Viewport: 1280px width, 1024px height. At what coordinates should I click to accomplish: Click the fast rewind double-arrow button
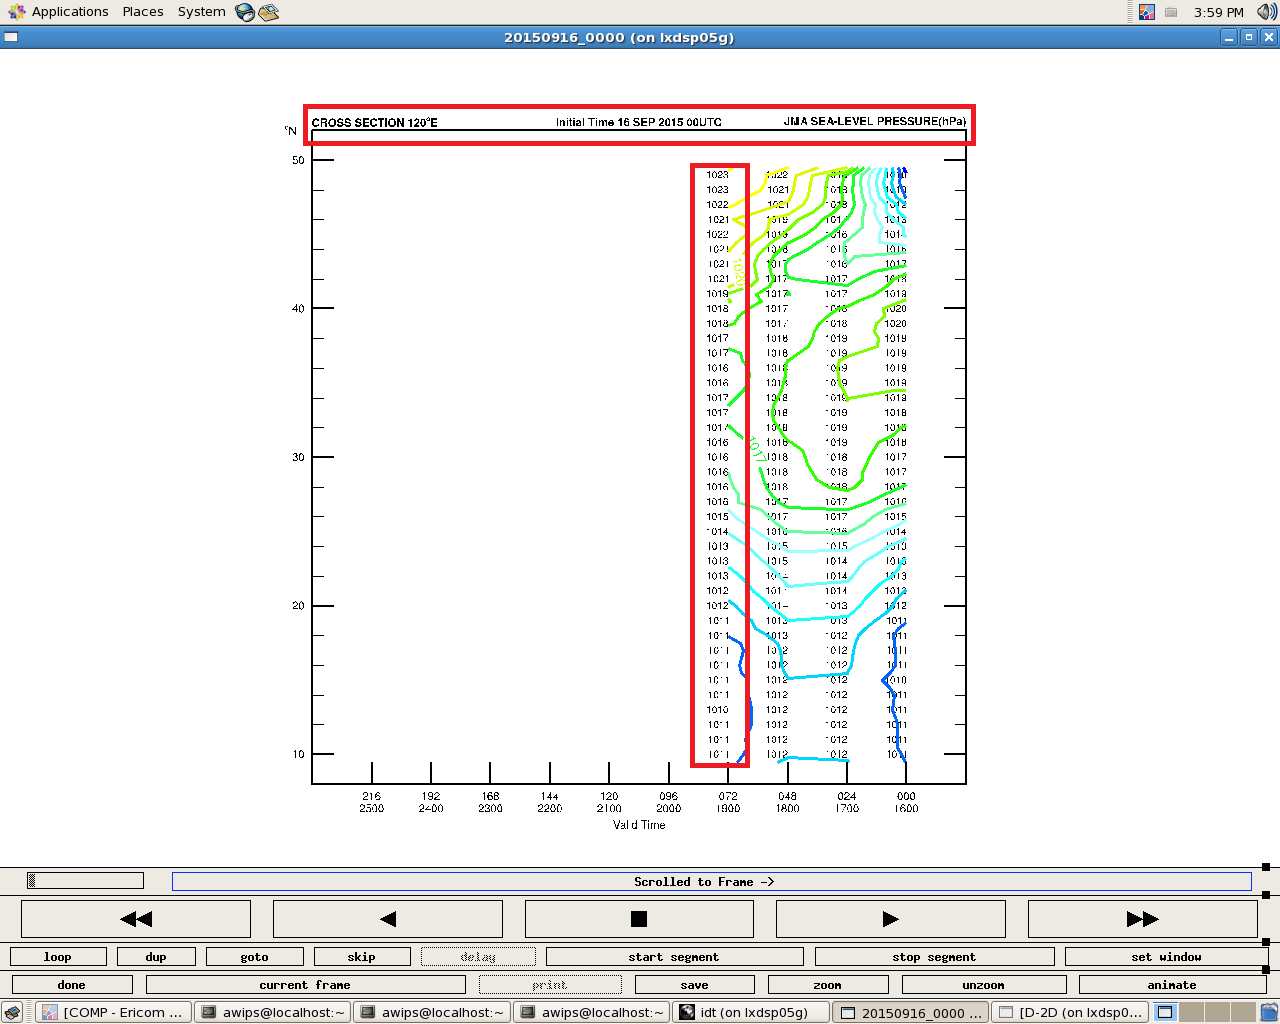[x=136, y=919]
